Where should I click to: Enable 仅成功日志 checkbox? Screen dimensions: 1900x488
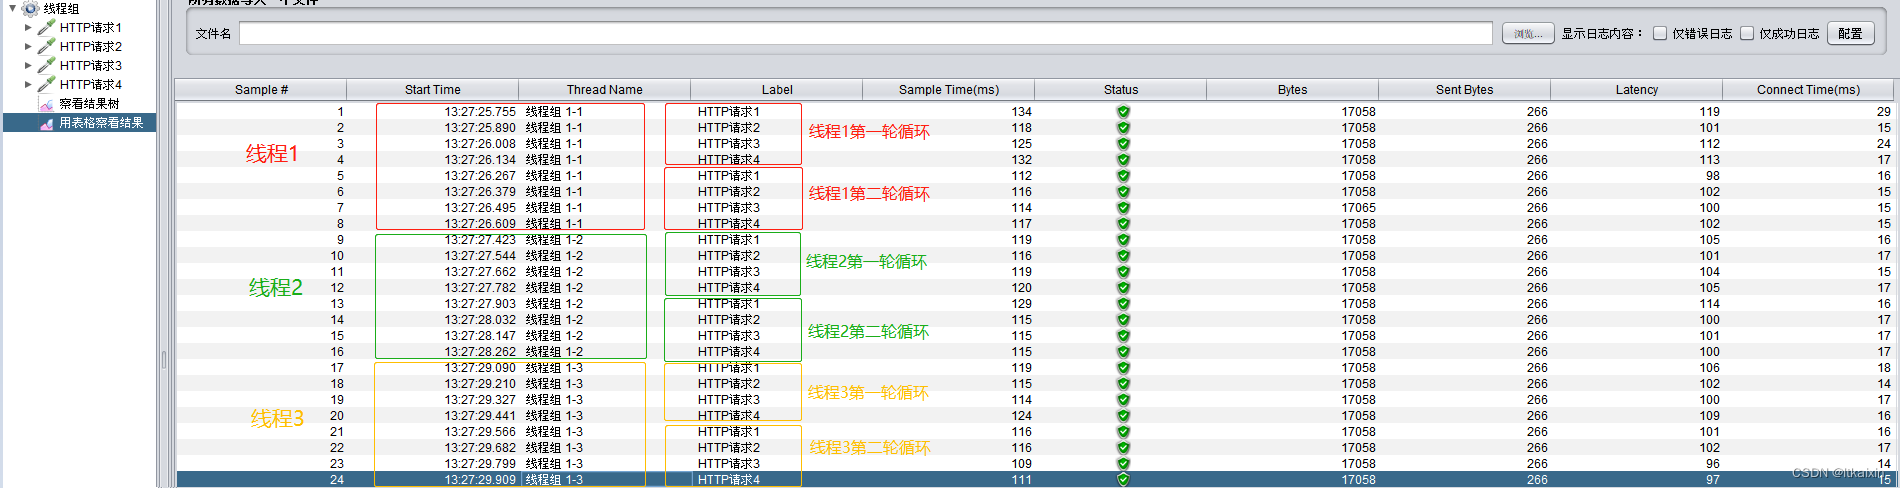1747,33
